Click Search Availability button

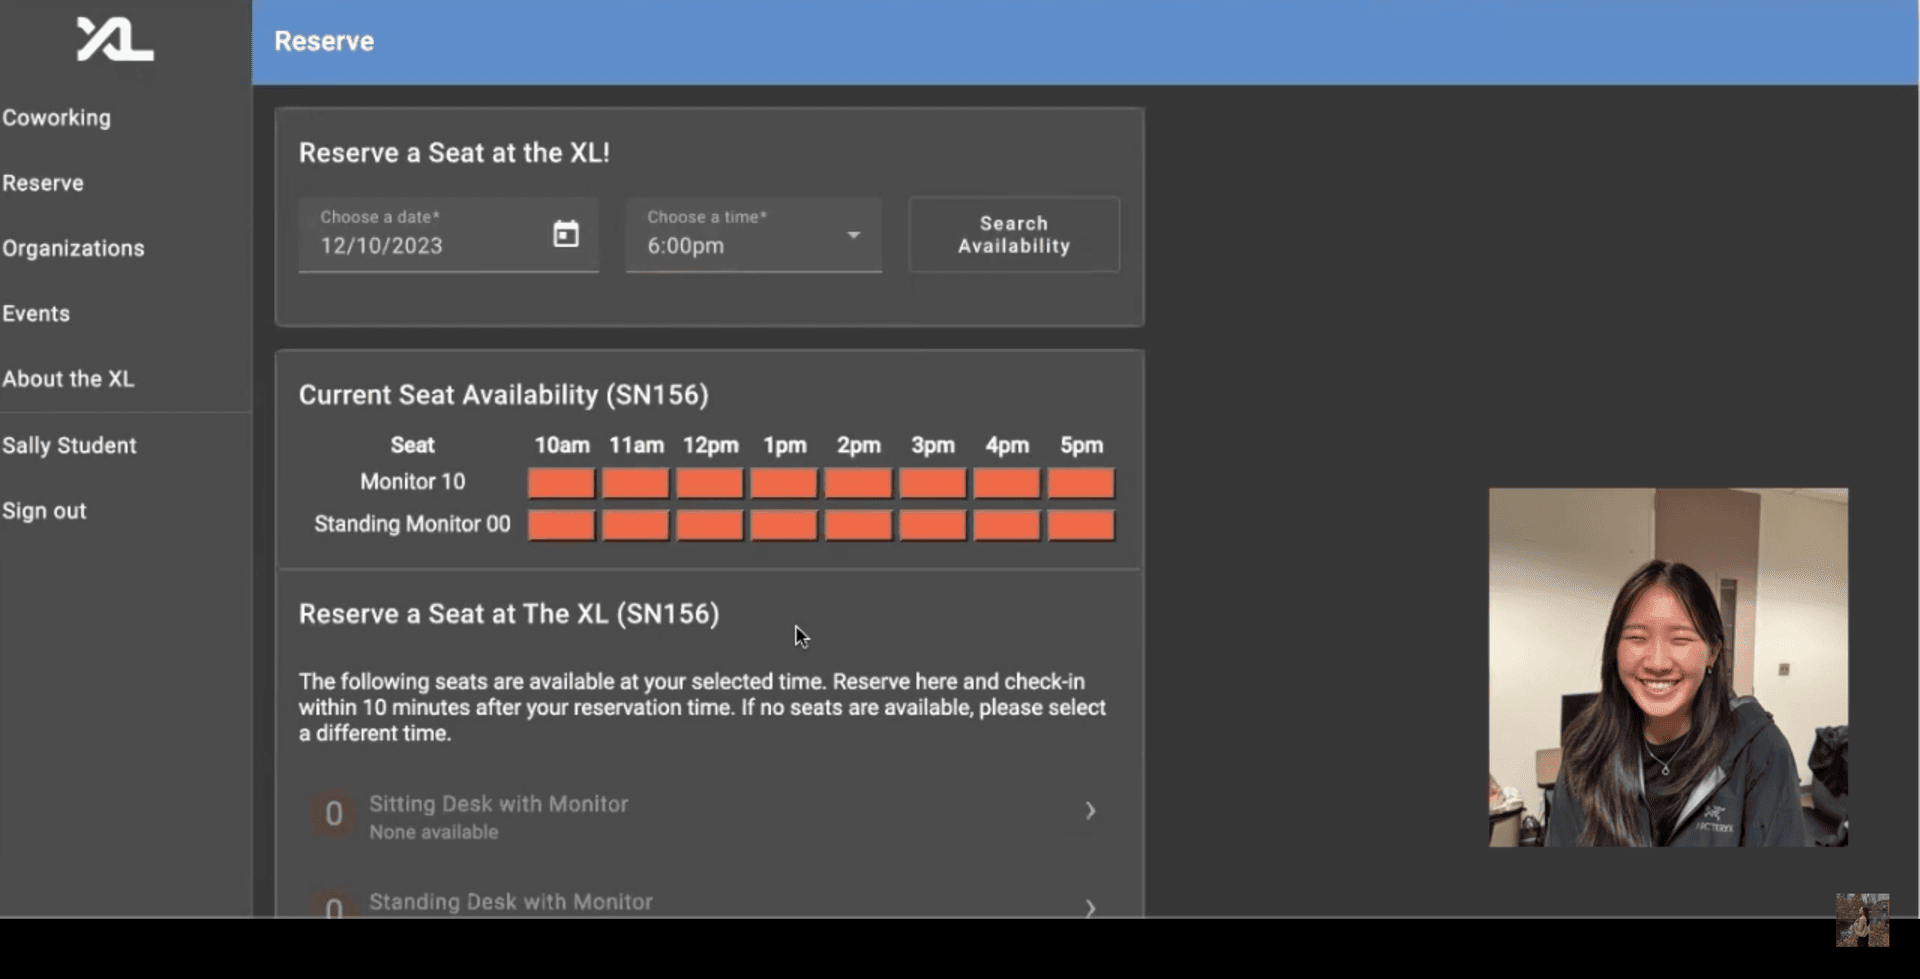point(1014,235)
